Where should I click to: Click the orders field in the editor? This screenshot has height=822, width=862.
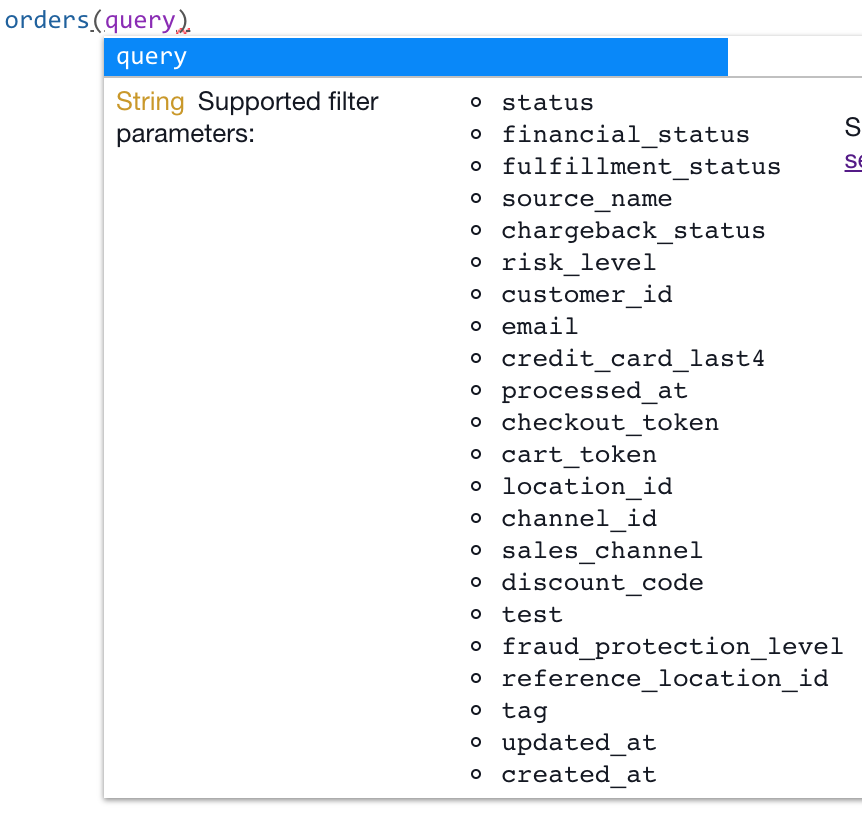48,20
